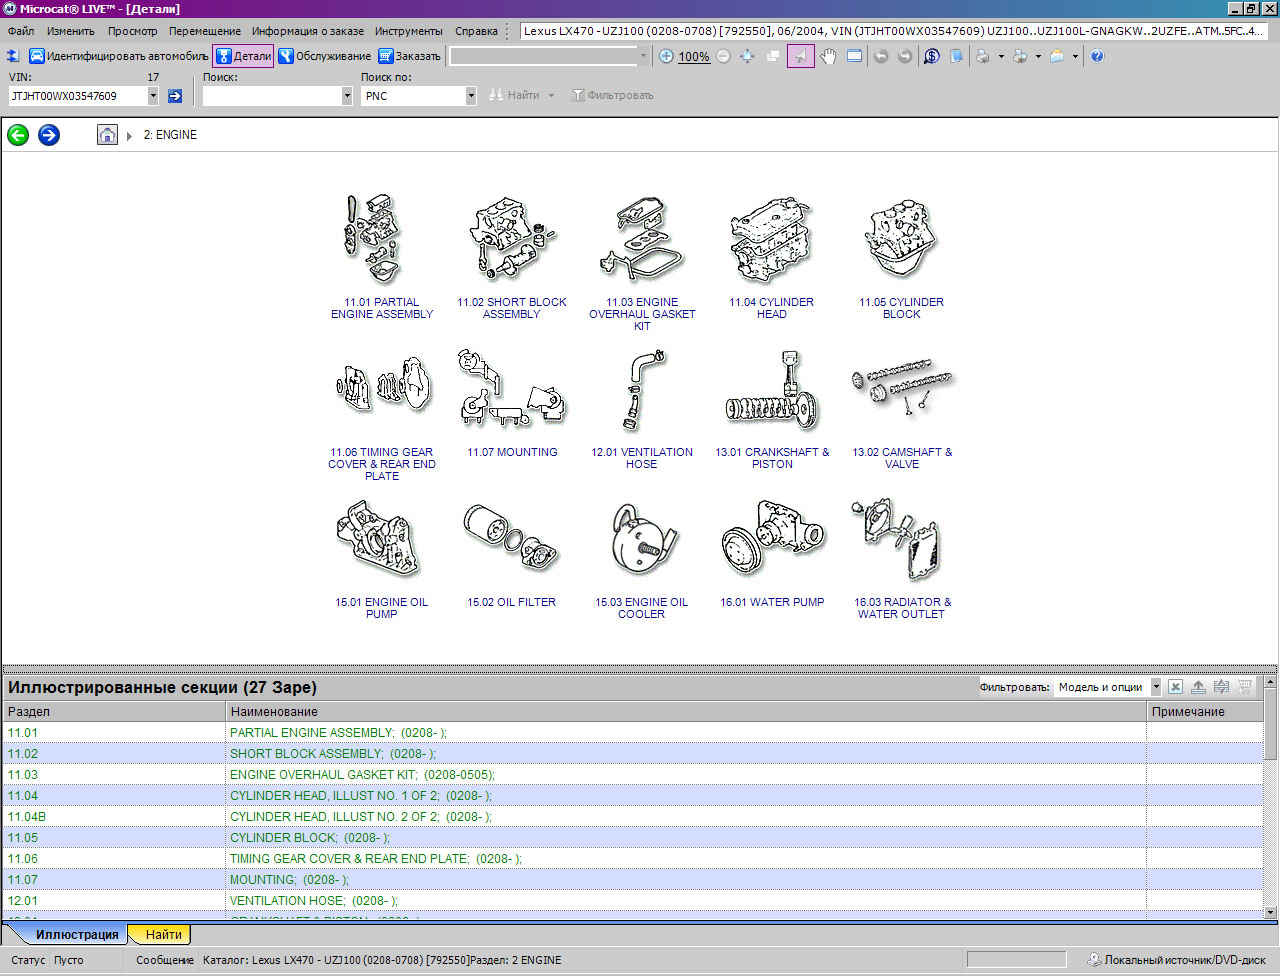Click the blue forward navigation arrow

click(x=49, y=135)
